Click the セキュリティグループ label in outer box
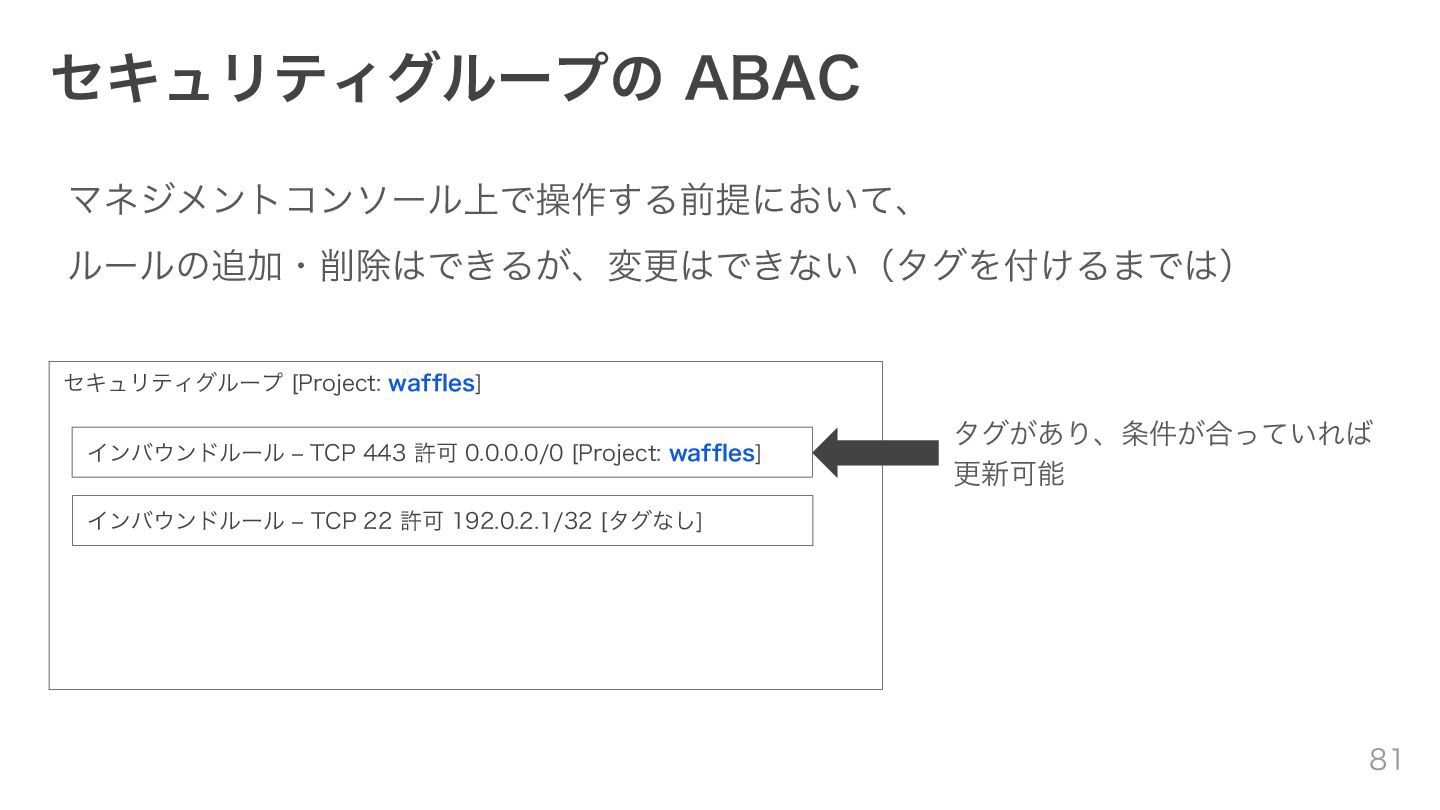This screenshot has width=1440, height=810. [173, 383]
